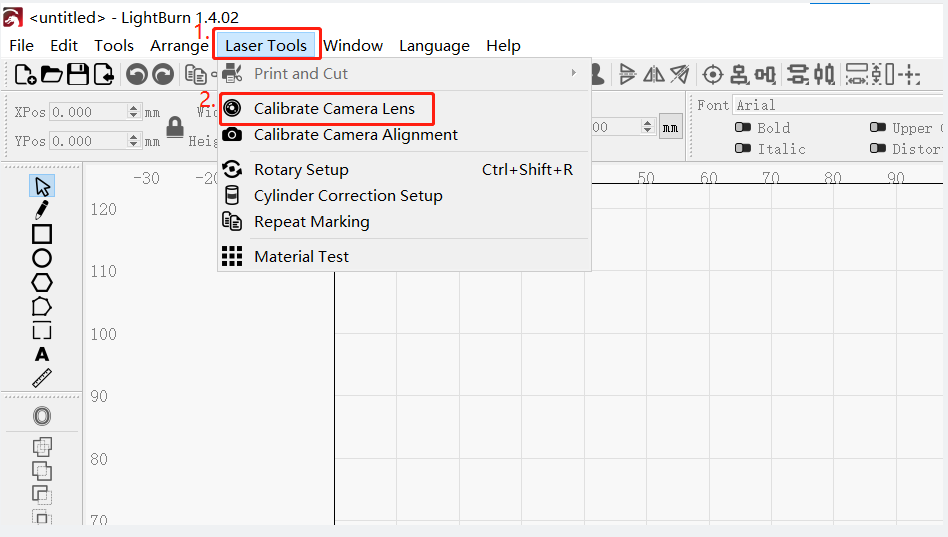Distribute objects horizontally
This screenshot has height=537, width=948.
click(x=824, y=75)
